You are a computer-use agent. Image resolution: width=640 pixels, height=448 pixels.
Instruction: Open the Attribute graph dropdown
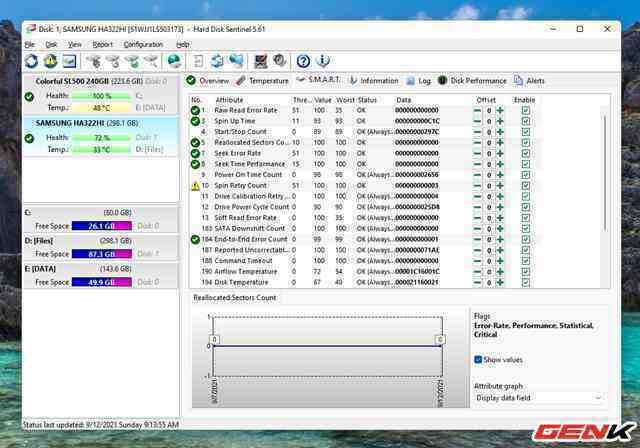(538, 398)
